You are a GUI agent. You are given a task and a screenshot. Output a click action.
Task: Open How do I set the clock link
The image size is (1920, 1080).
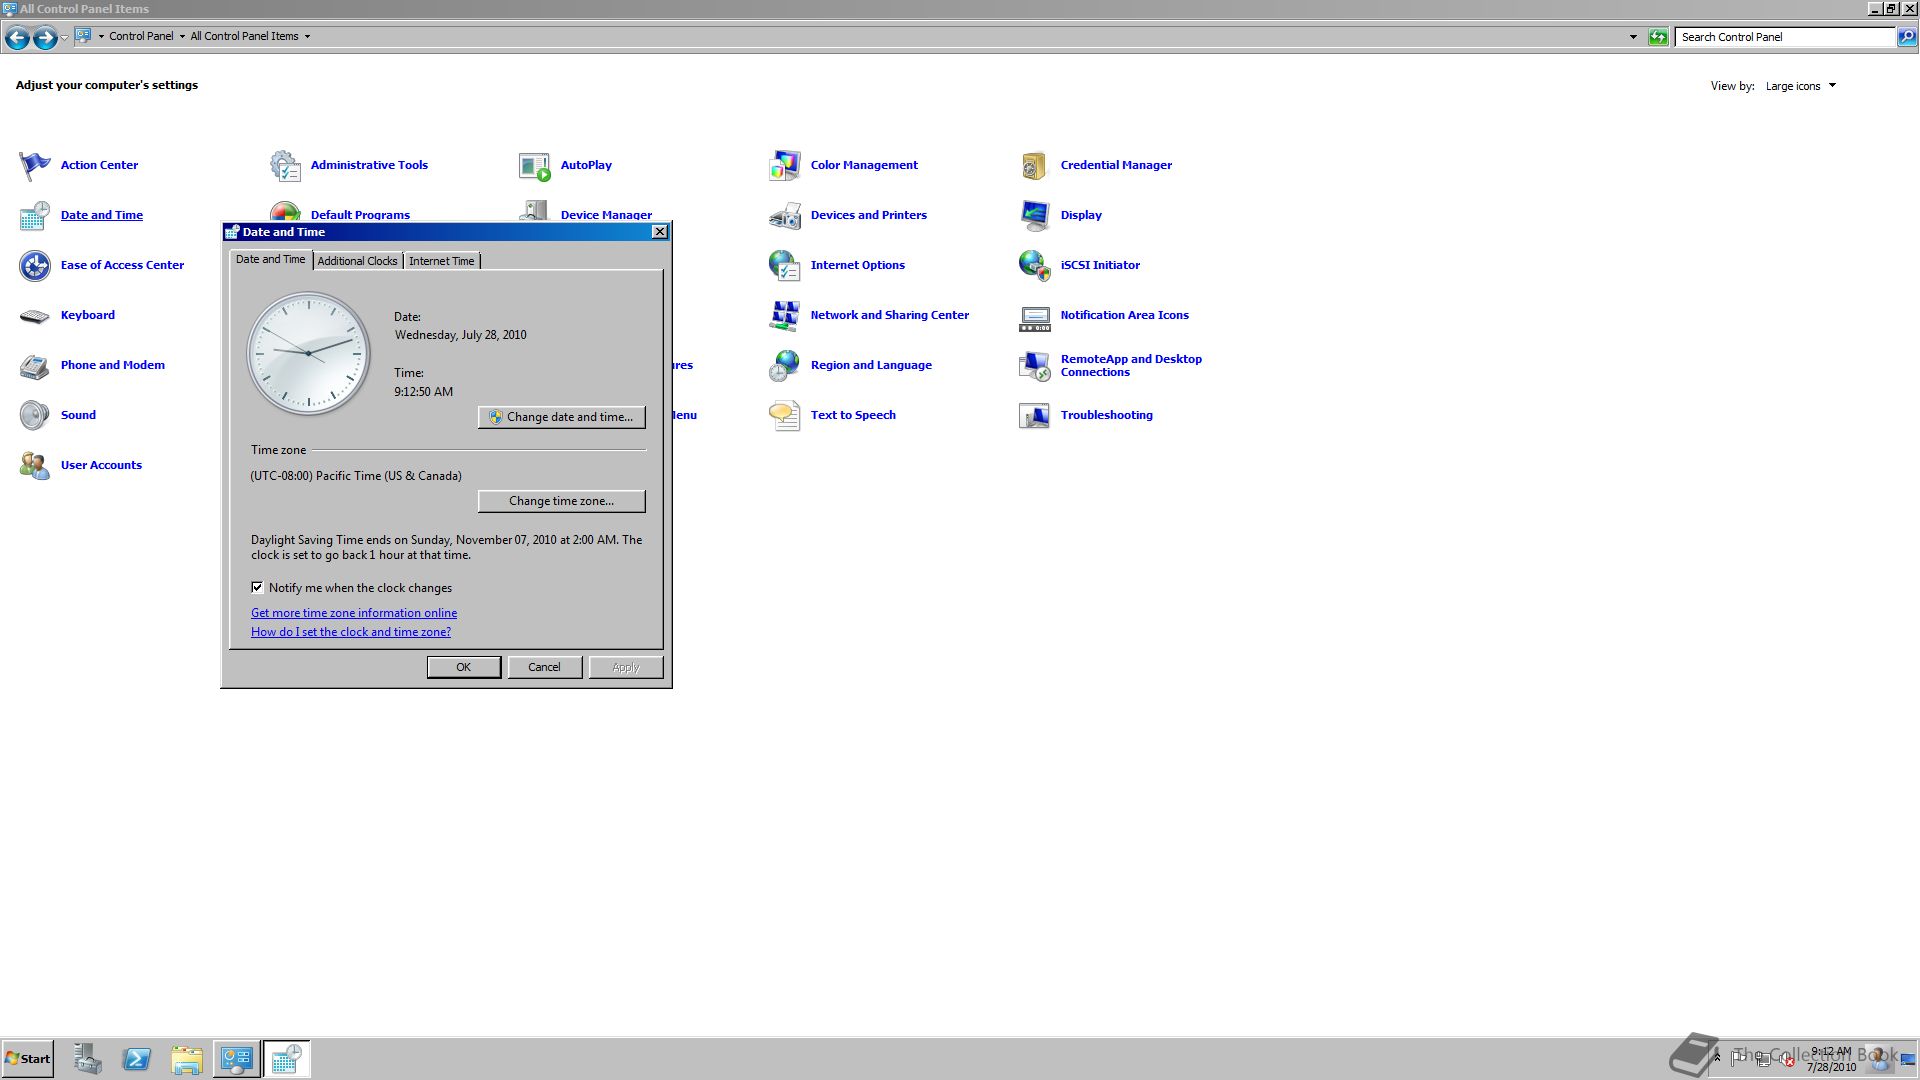pyautogui.click(x=351, y=632)
